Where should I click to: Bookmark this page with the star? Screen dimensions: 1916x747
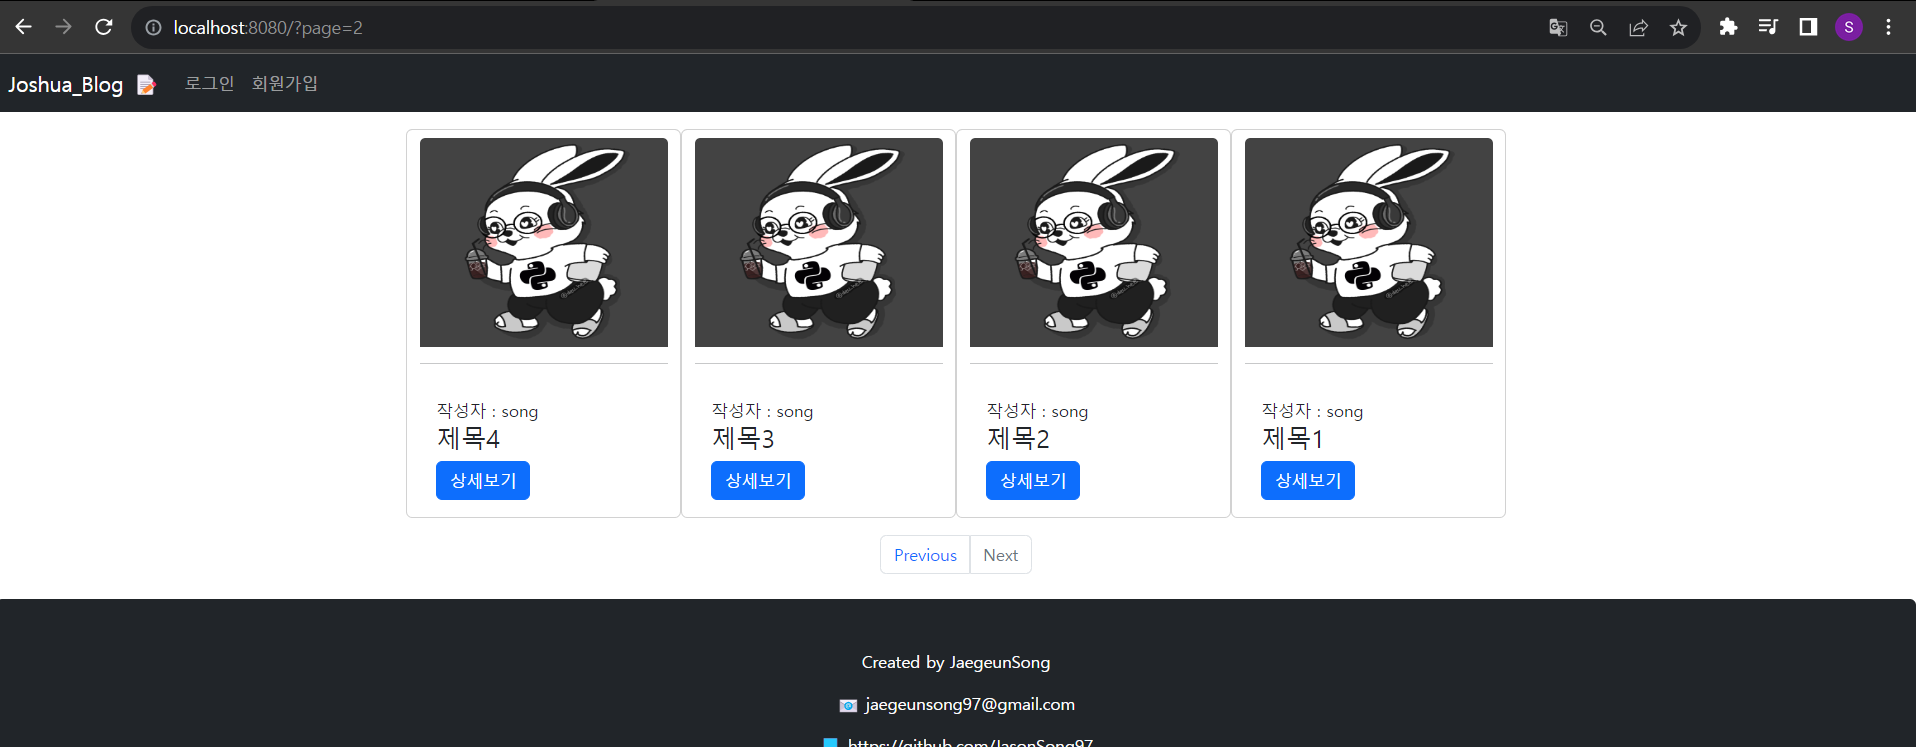[x=1678, y=28]
